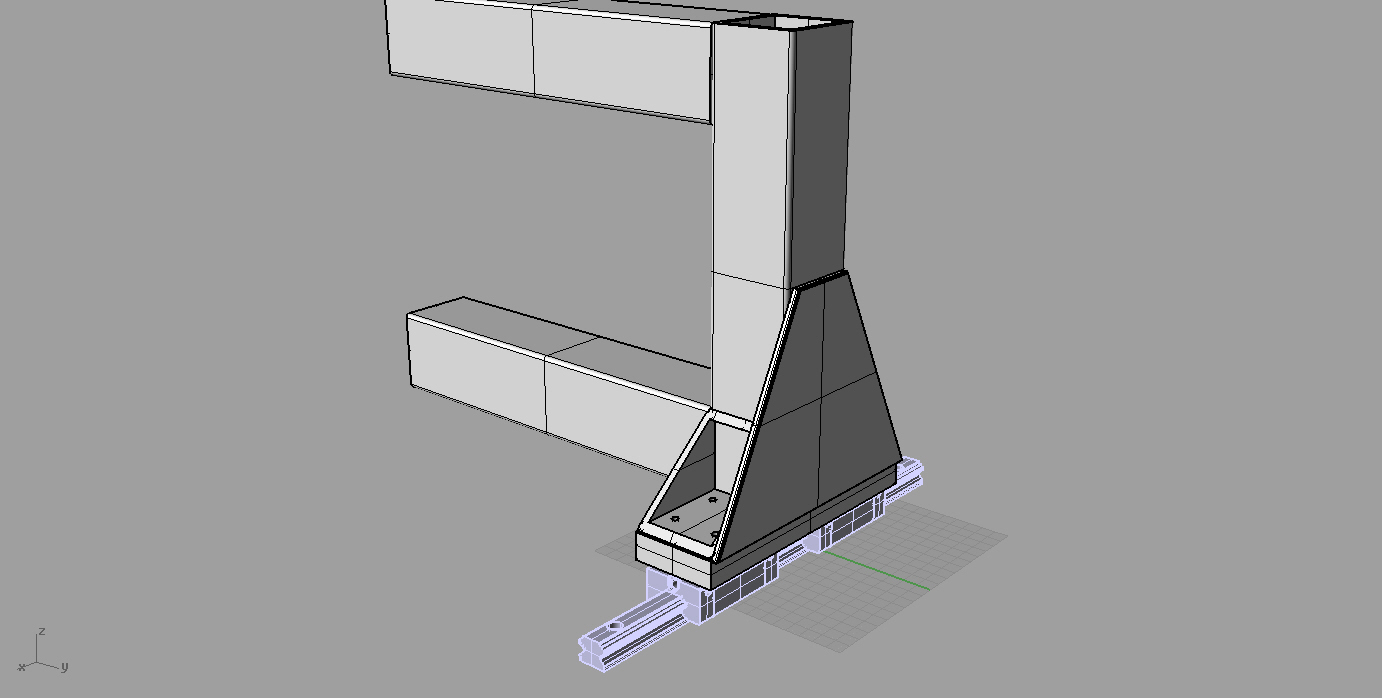Click the open top end of the vertical tube
1382x698 pixels.
point(784,22)
